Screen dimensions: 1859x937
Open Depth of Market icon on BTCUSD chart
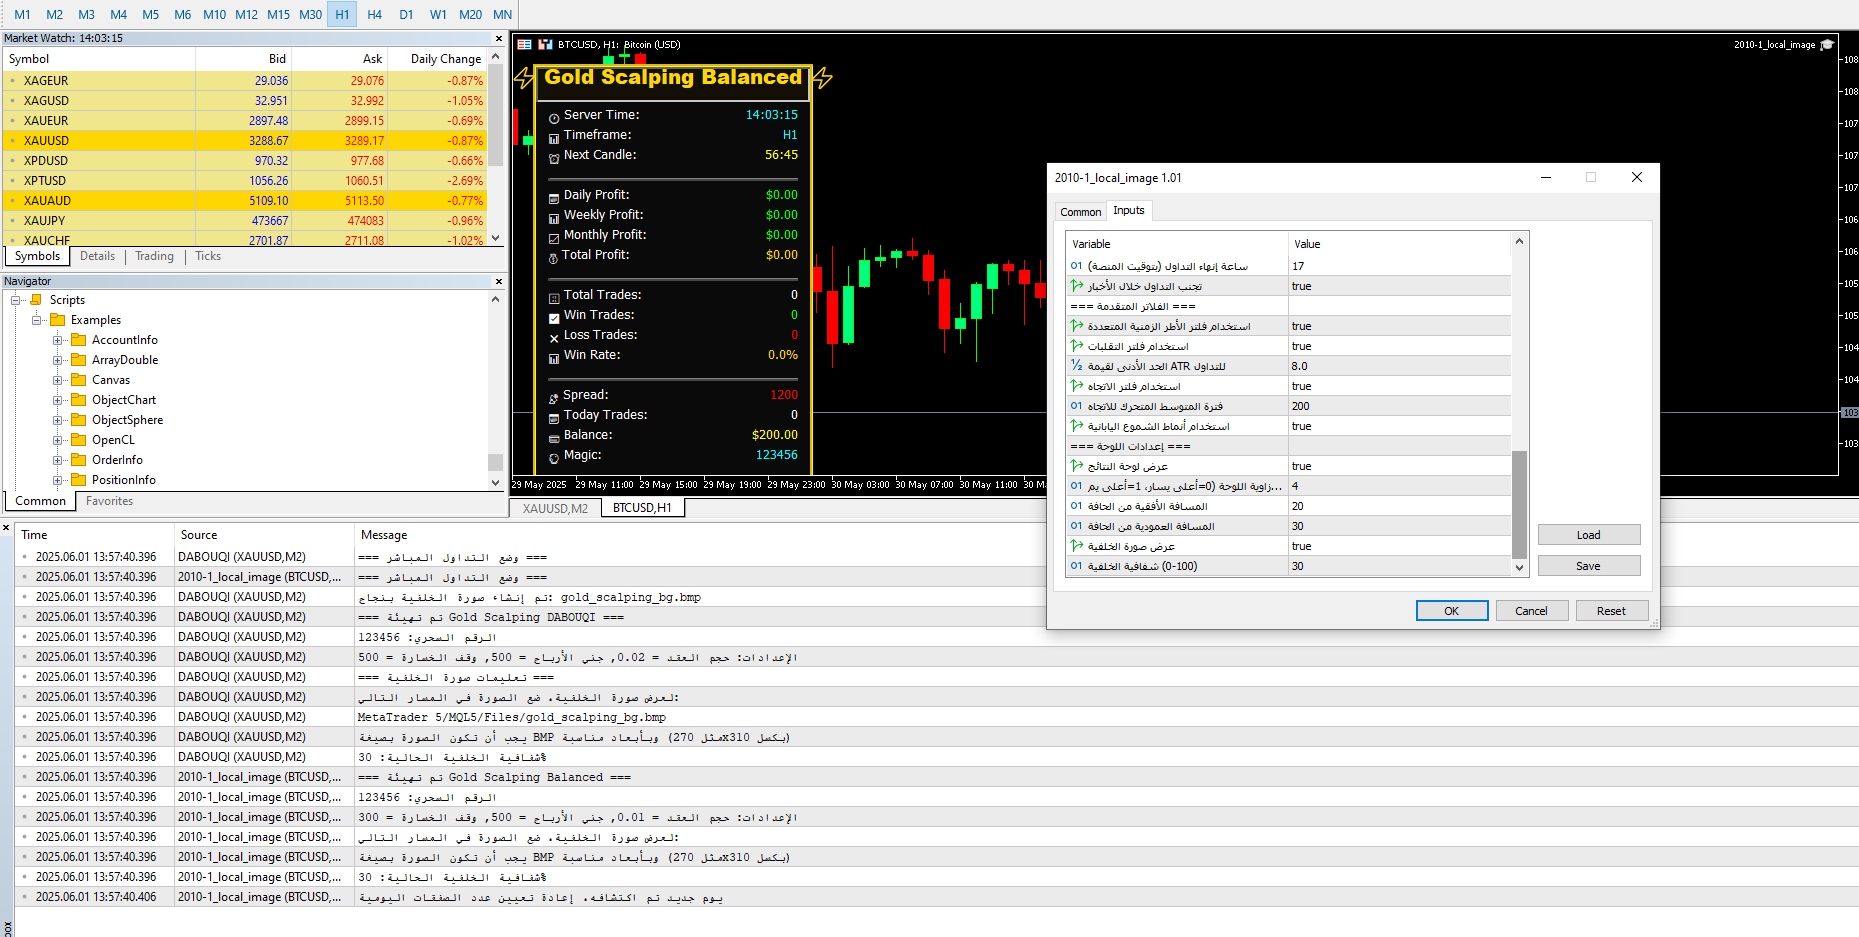click(524, 44)
